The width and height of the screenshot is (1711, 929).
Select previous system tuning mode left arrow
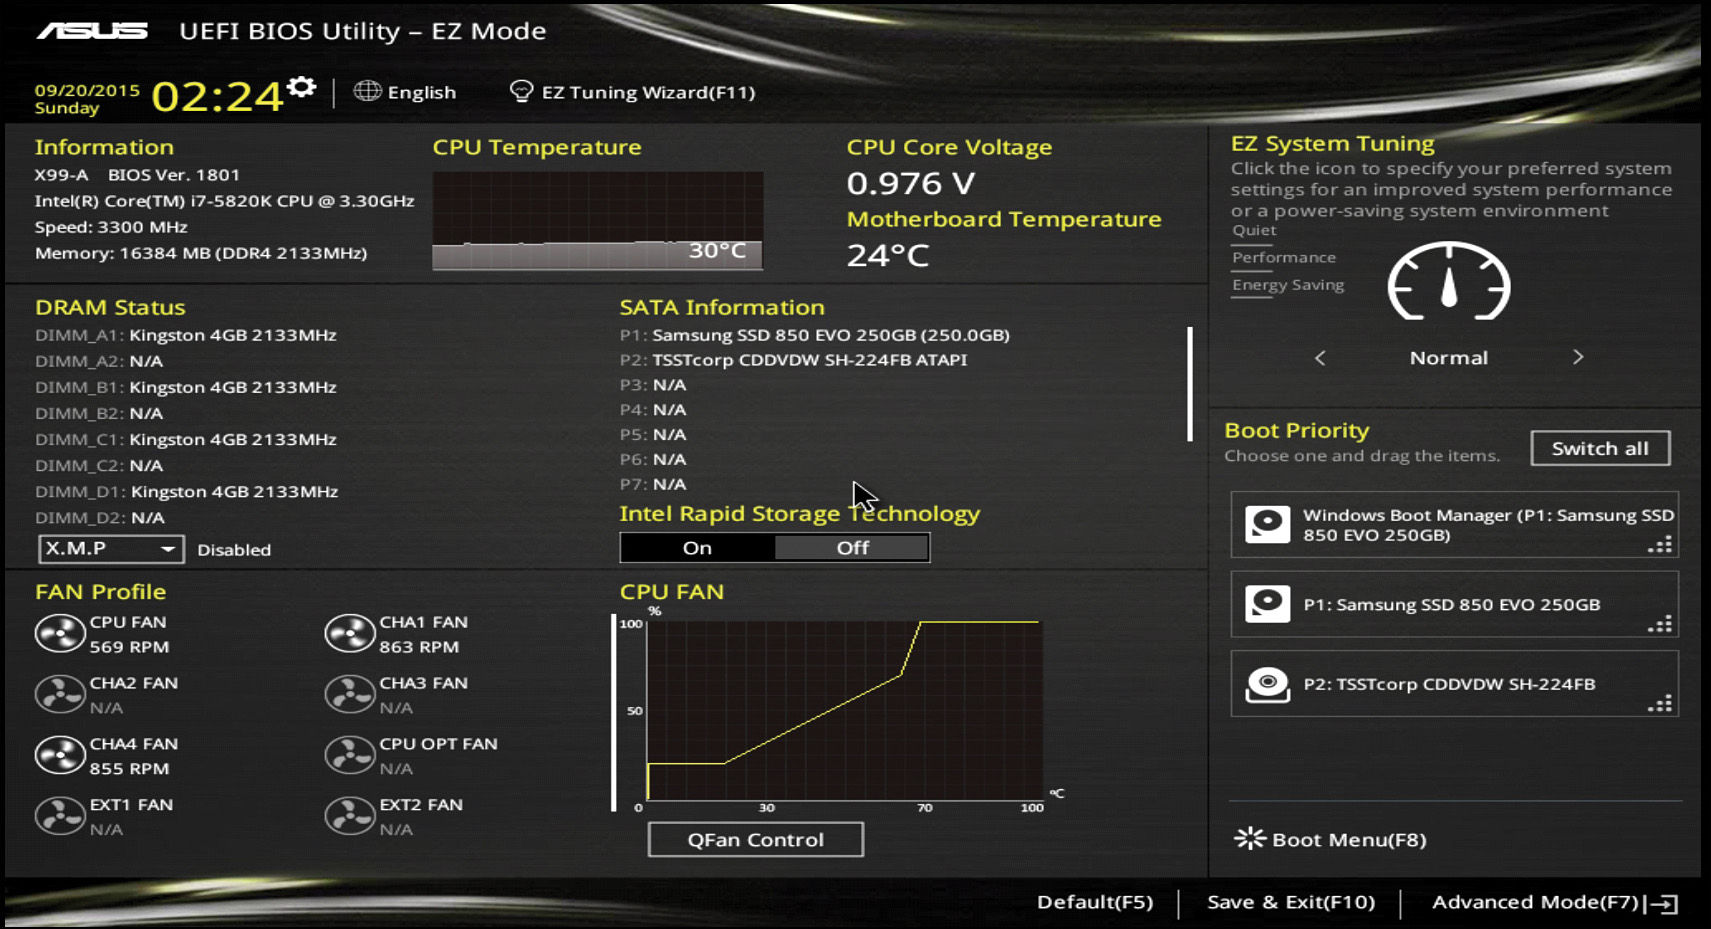[1320, 358]
